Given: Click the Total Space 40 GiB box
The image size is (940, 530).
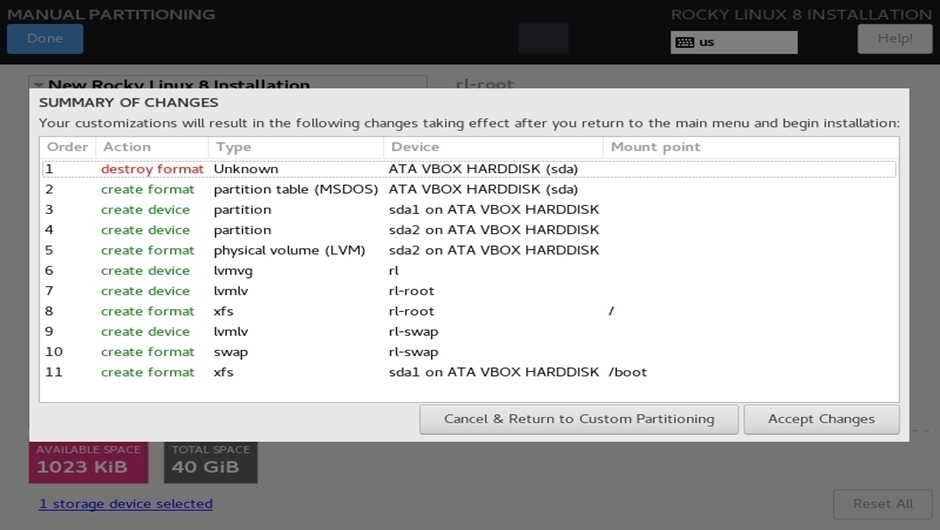Looking at the screenshot, I should (210, 462).
